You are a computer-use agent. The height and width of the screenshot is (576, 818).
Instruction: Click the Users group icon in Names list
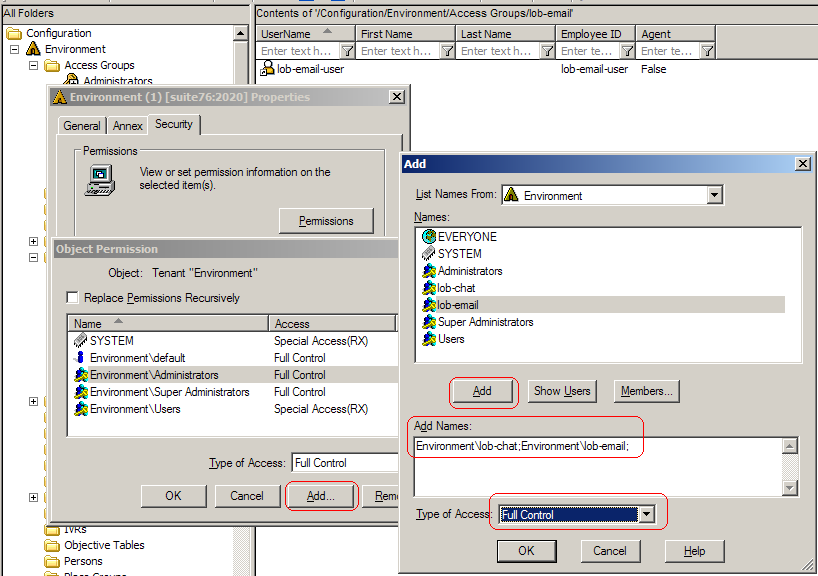[428, 338]
